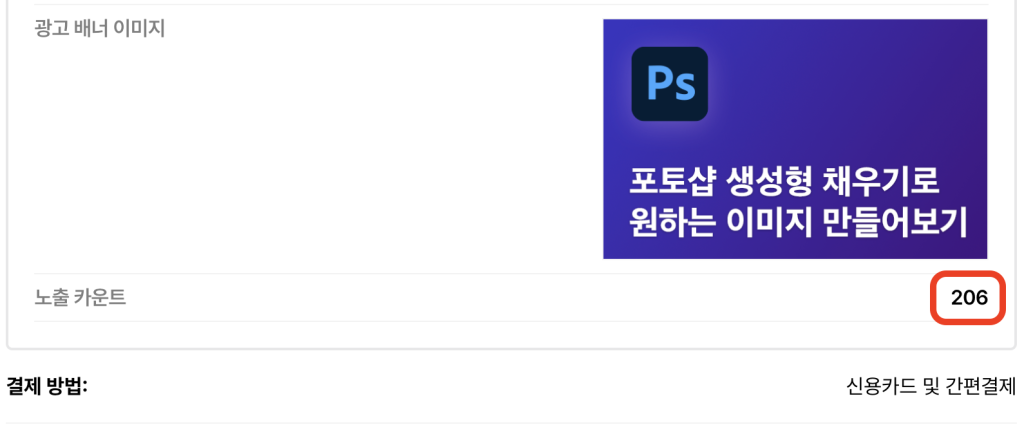Click the 노출 카운트 label
The height and width of the screenshot is (425, 1024).
80,298
